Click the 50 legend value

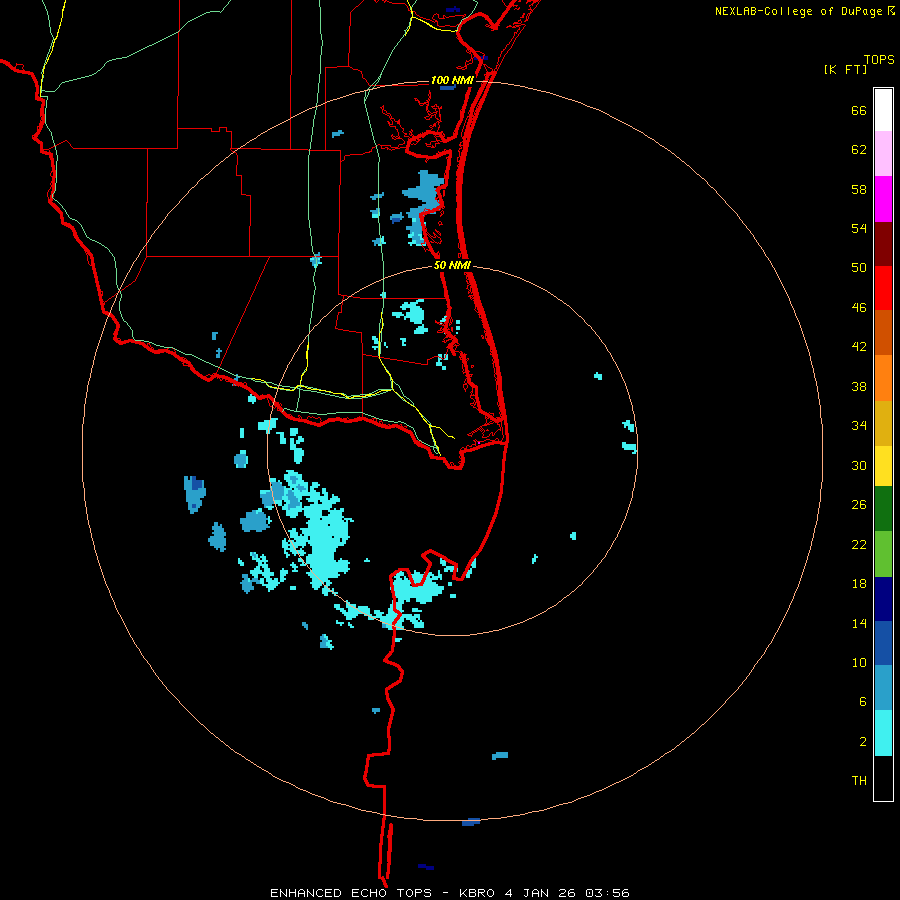coord(859,267)
